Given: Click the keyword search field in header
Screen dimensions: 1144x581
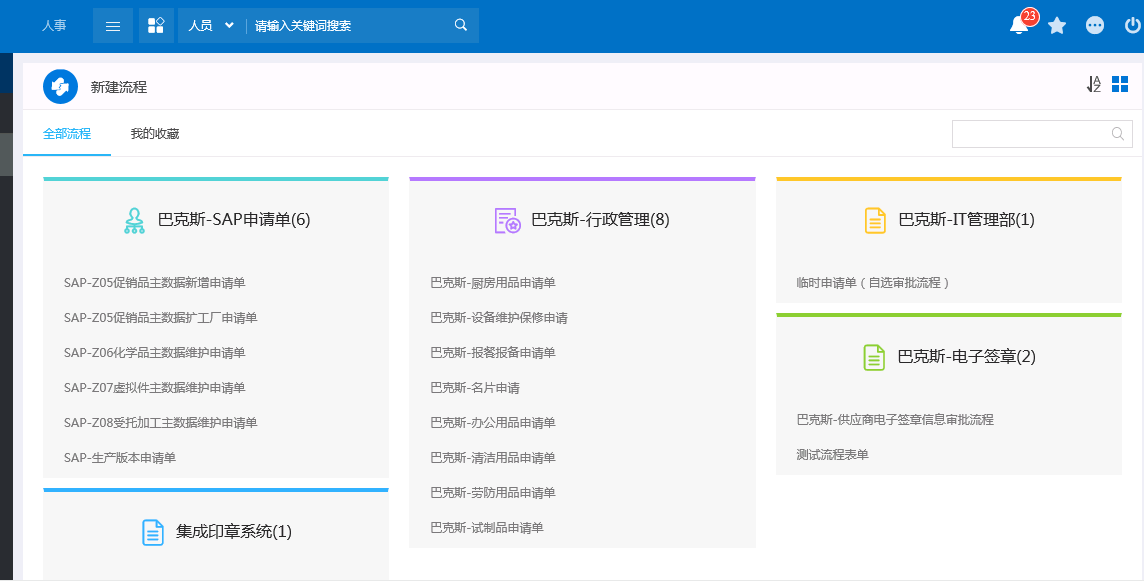Looking at the screenshot, I should tap(349, 26).
